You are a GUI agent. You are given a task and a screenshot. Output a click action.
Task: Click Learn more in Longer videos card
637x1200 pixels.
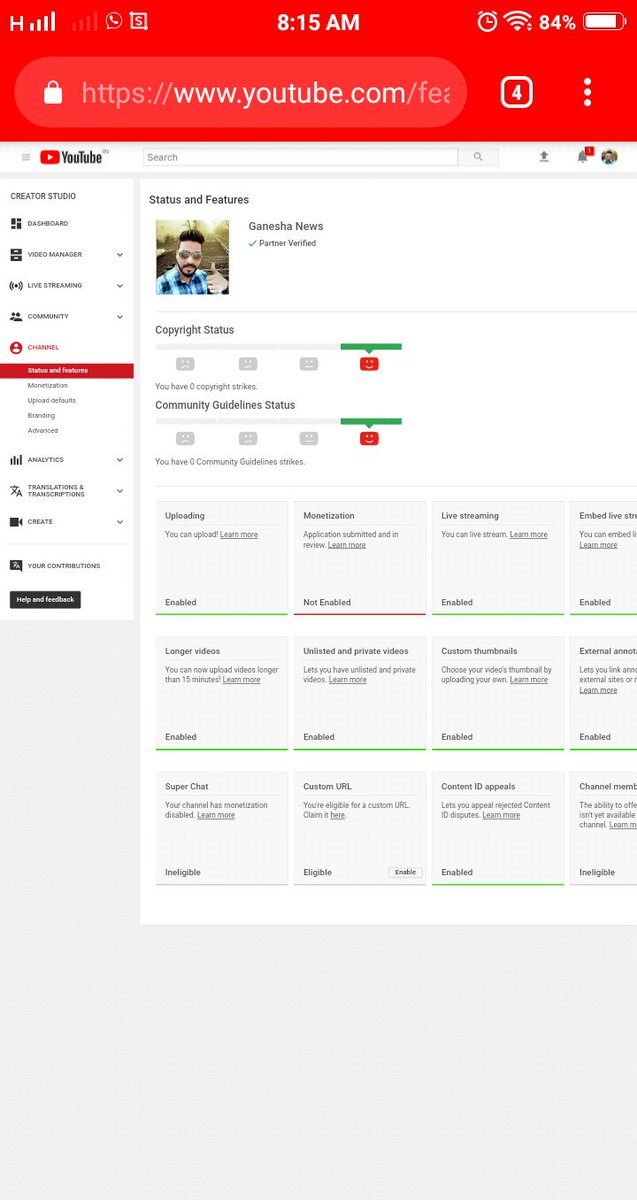point(241,680)
